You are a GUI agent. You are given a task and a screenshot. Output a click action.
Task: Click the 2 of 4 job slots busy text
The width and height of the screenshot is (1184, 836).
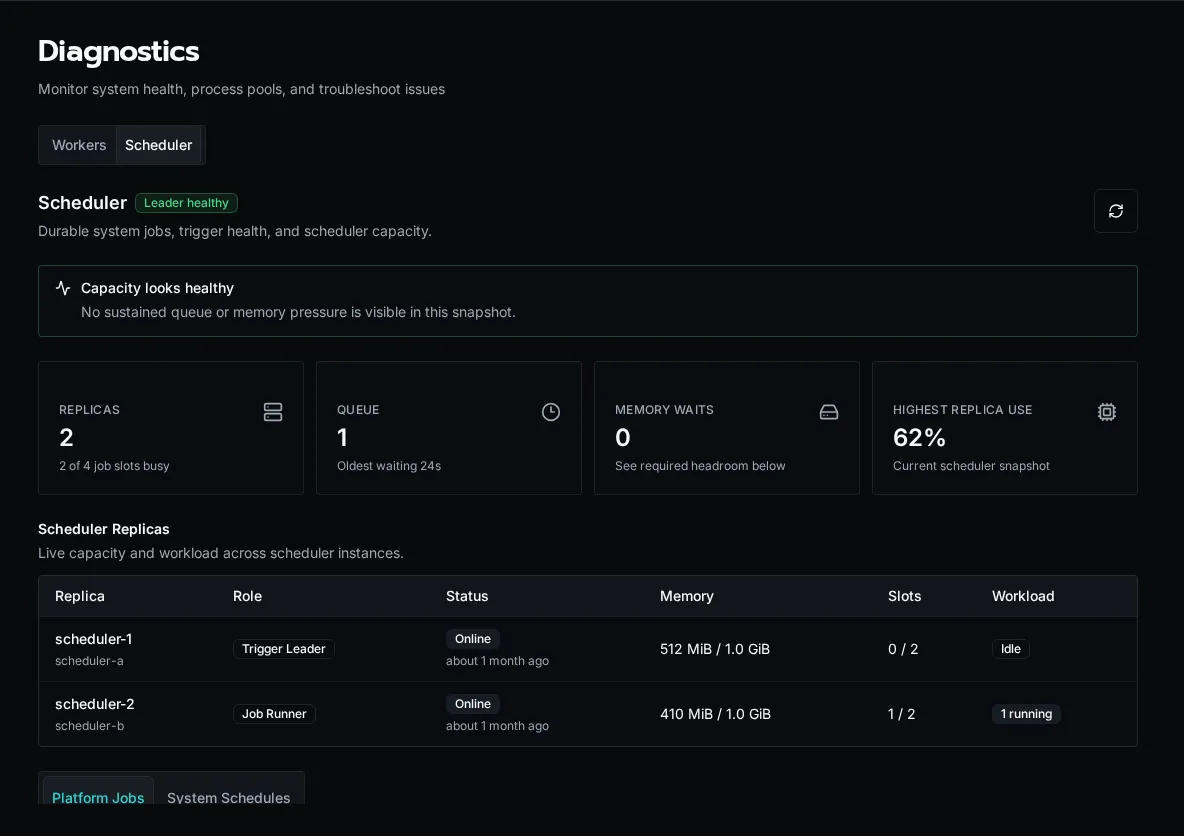(114, 466)
